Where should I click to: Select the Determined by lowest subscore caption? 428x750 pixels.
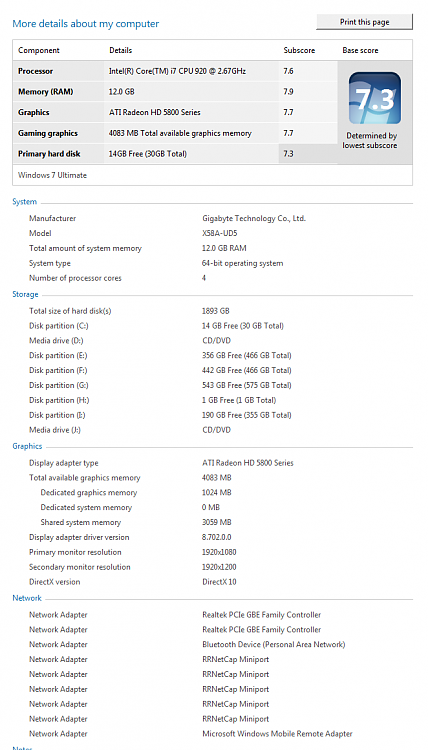pos(372,141)
